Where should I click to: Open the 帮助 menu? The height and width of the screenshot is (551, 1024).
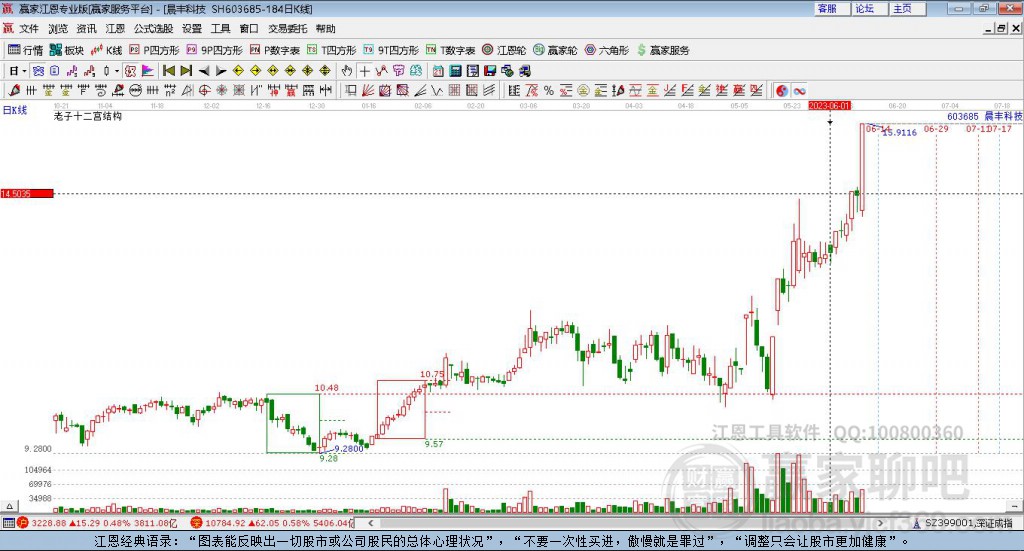coord(325,29)
